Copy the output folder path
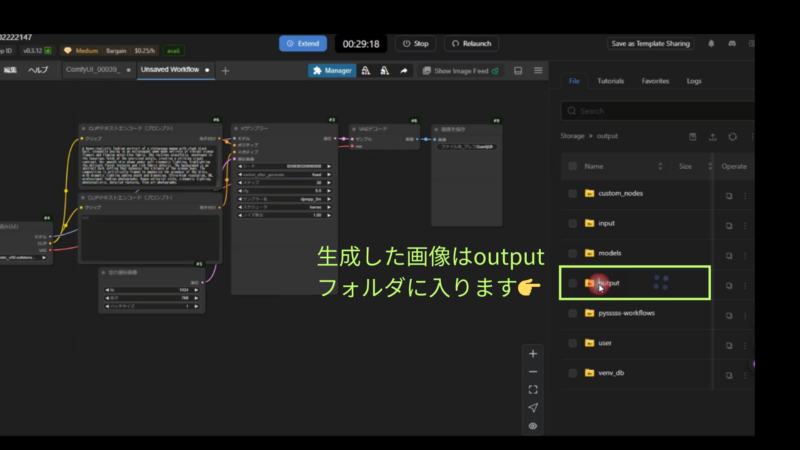The height and width of the screenshot is (450, 800). [729, 285]
